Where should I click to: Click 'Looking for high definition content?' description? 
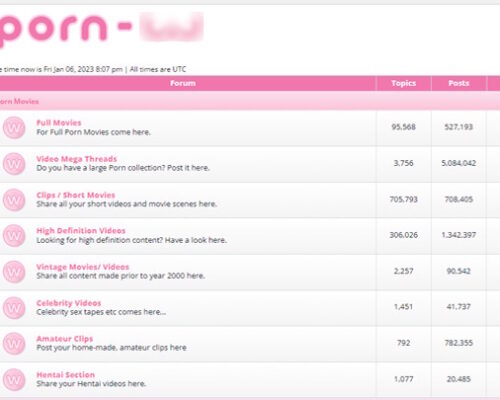click(132, 240)
